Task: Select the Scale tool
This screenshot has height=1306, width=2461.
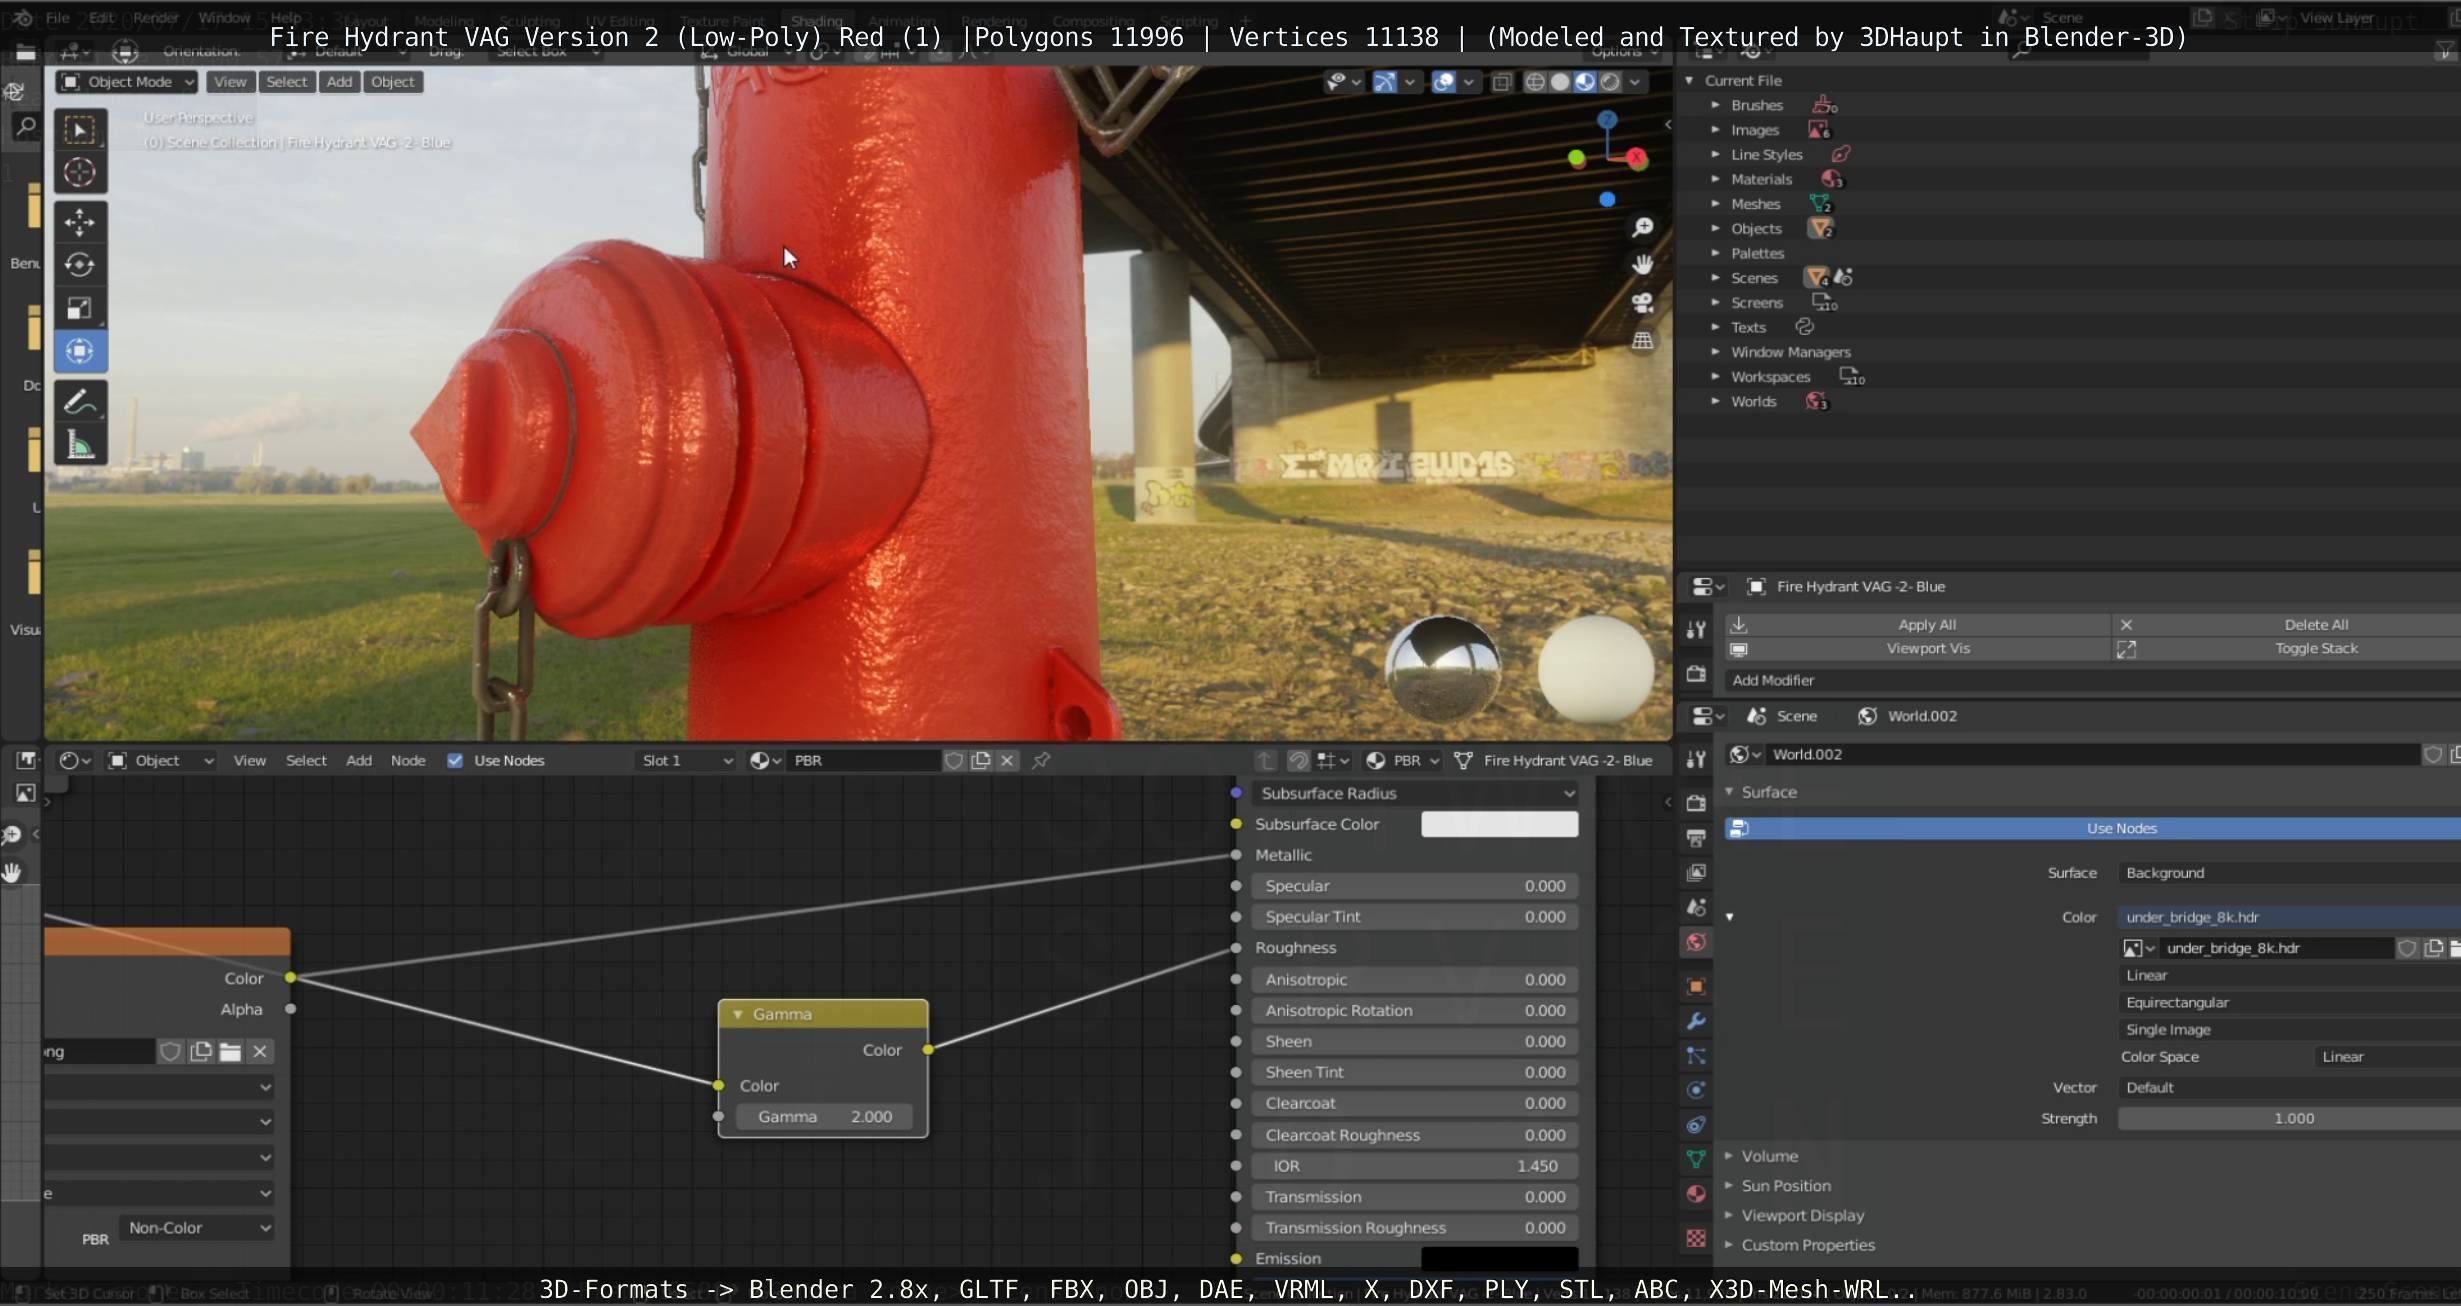Action: coord(80,308)
